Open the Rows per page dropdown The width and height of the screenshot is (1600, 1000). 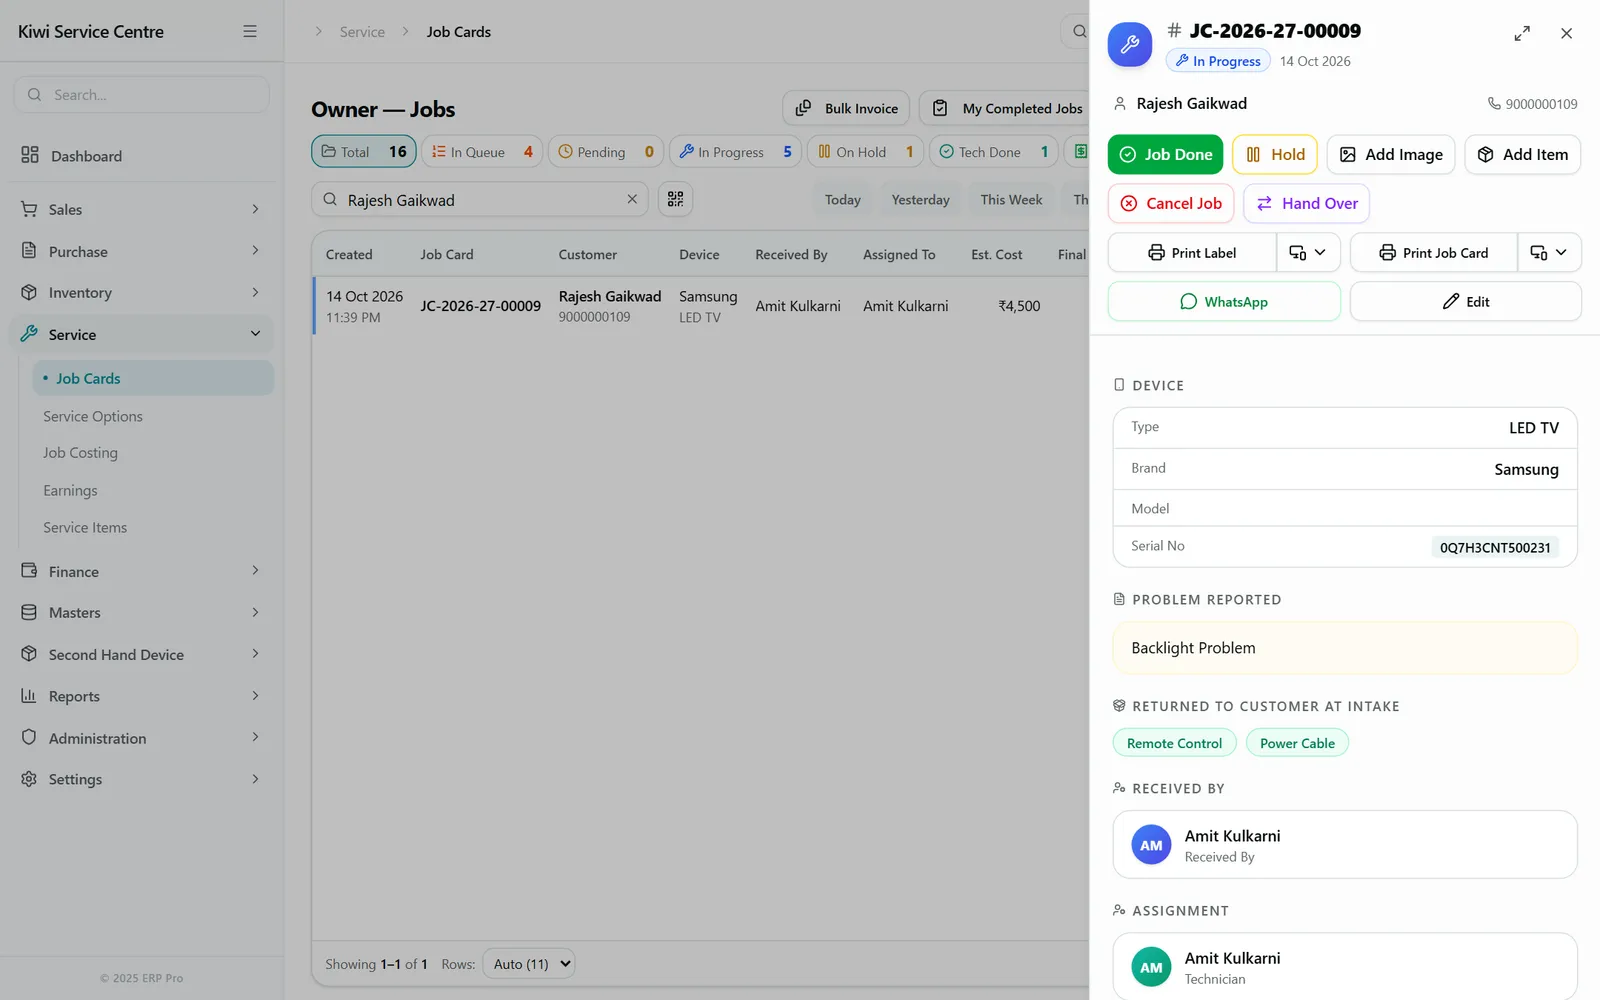pyautogui.click(x=529, y=964)
